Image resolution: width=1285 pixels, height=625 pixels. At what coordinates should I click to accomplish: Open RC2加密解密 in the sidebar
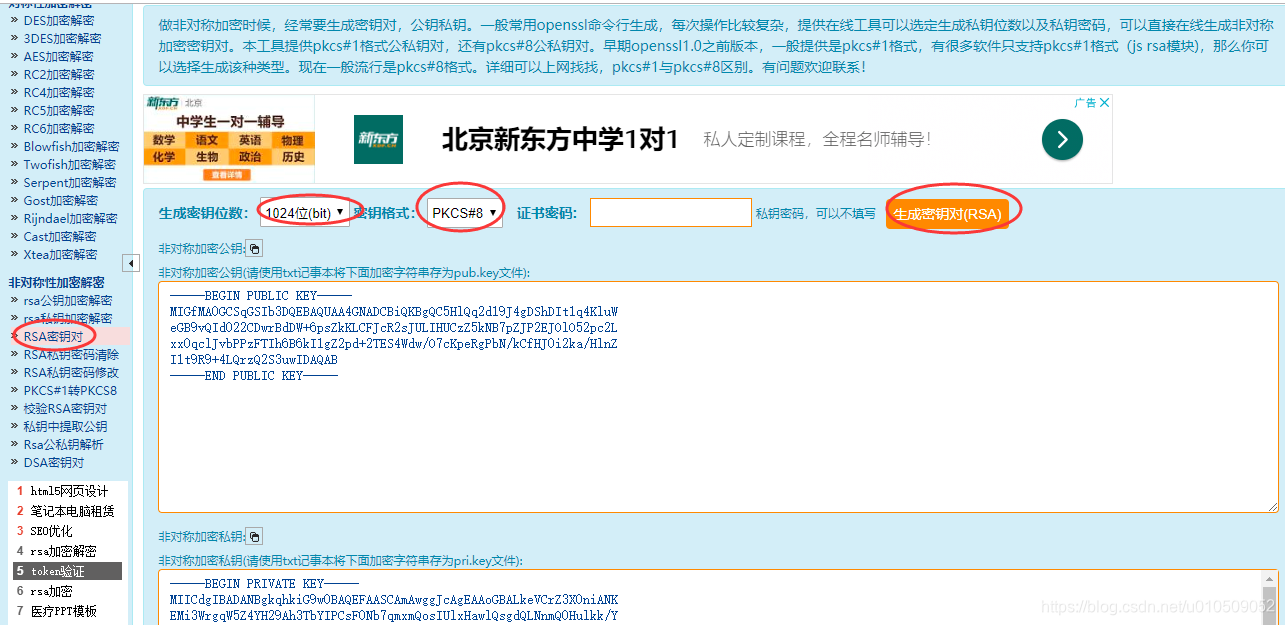pyautogui.click(x=59, y=74)
